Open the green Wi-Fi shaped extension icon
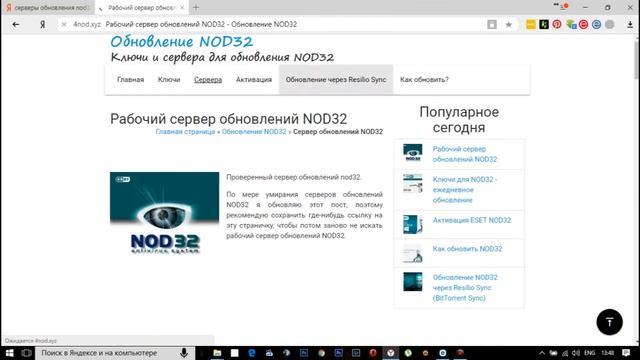Image resolution: width=640 pixels, height=360 pixels. (x=571, y=24)
